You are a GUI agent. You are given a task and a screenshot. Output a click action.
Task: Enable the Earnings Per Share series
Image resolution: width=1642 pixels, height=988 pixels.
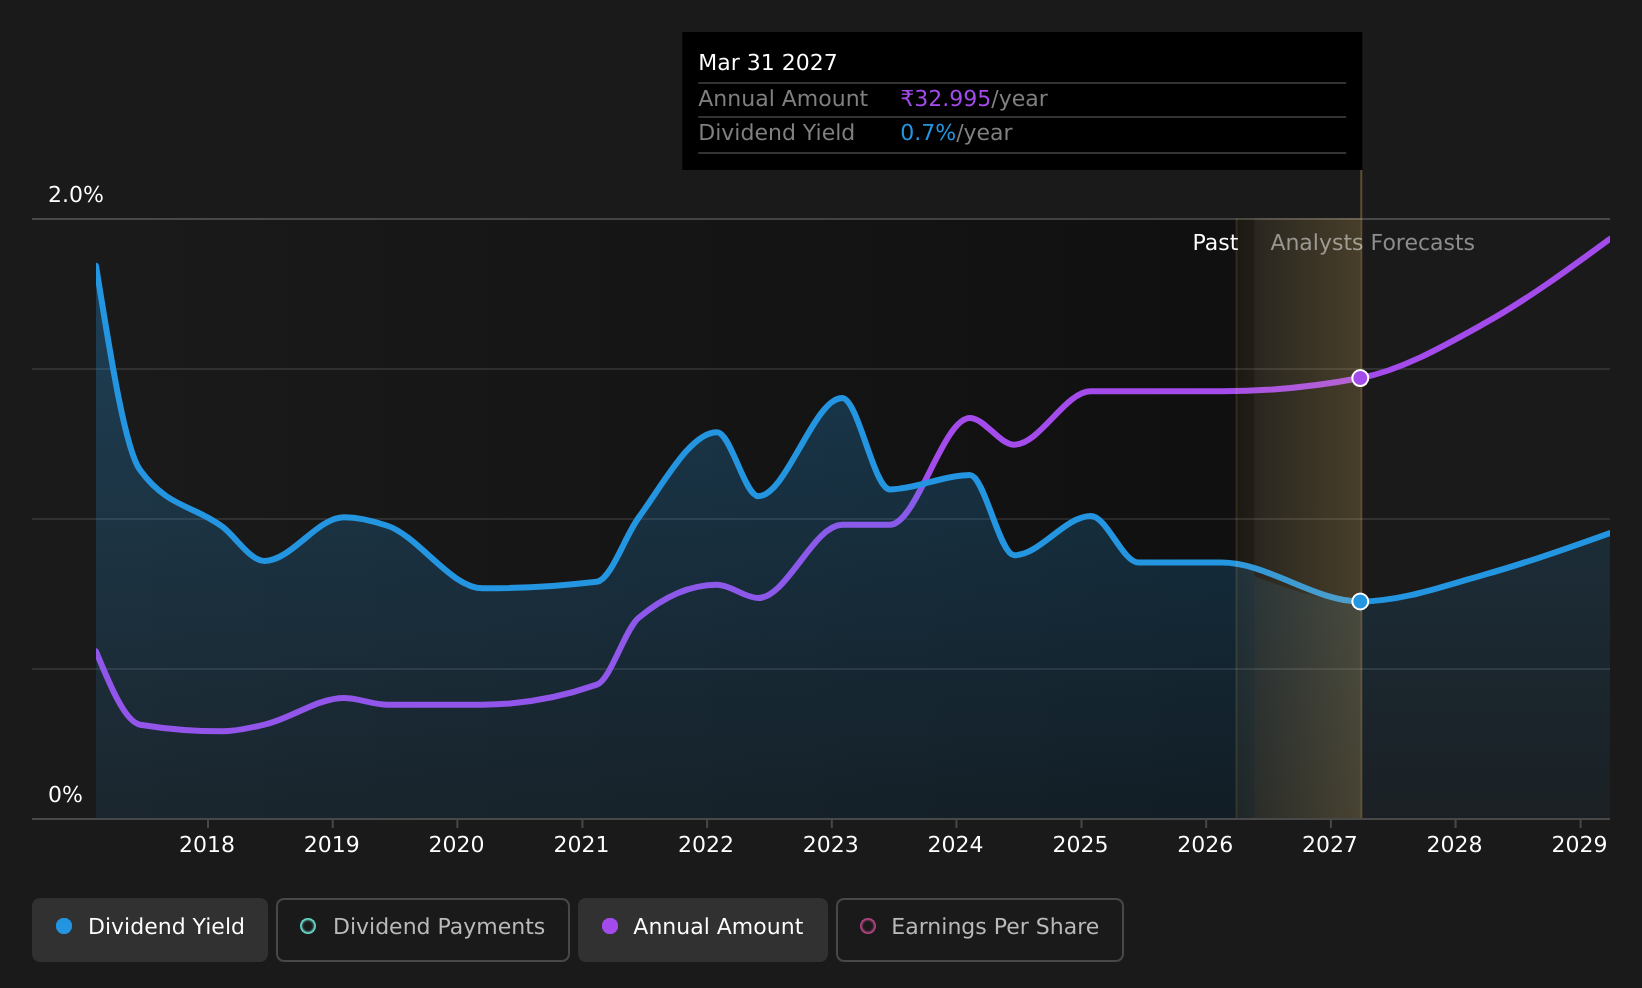(x=980, y=929)
